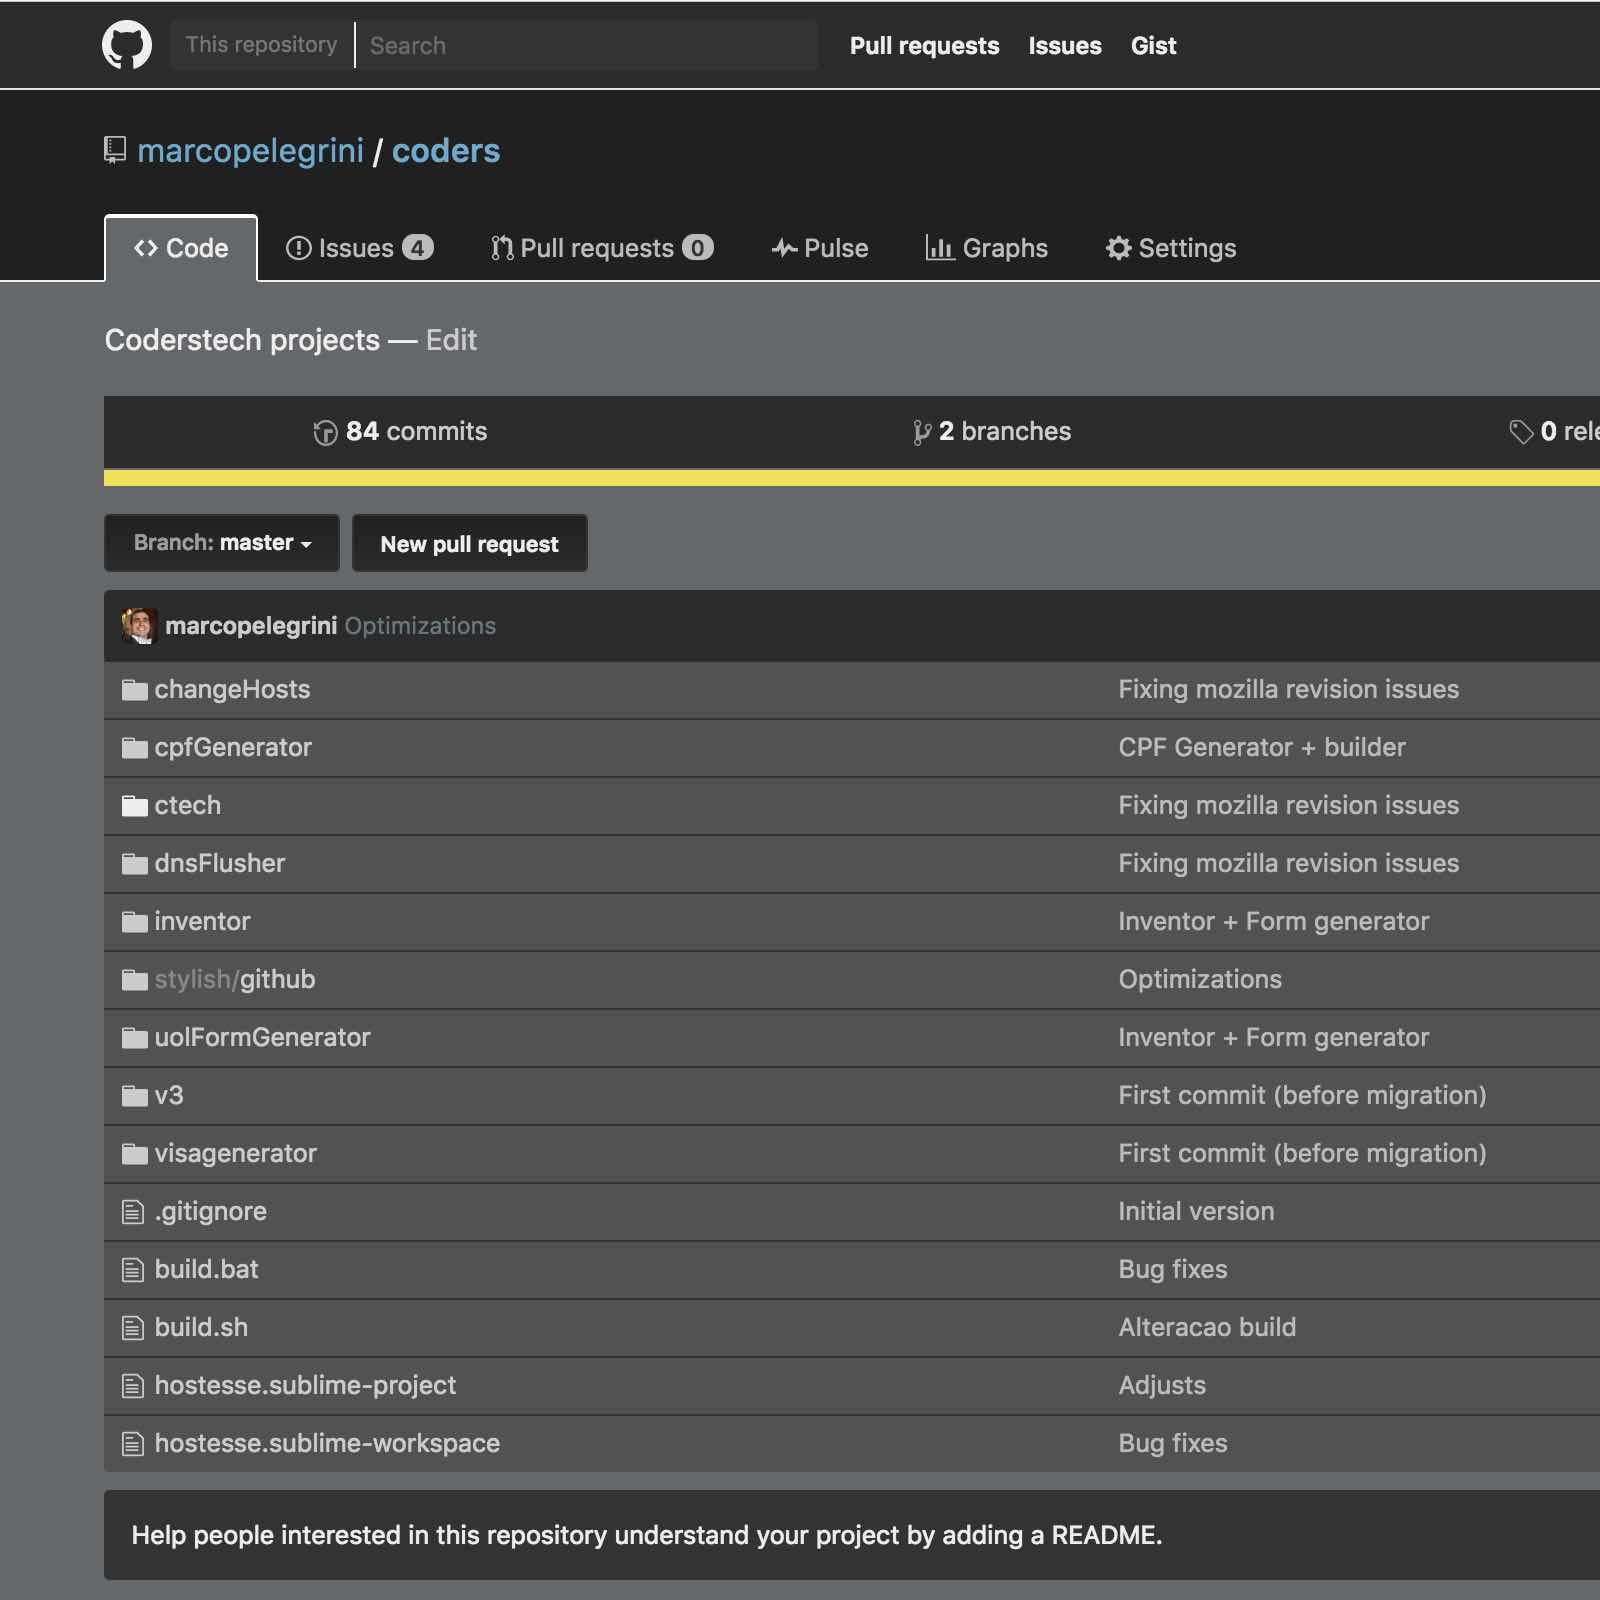The height and width of the screenshot is (1600, 1600).
Task: Click the changeHosts folder icon
Action: 134,690
